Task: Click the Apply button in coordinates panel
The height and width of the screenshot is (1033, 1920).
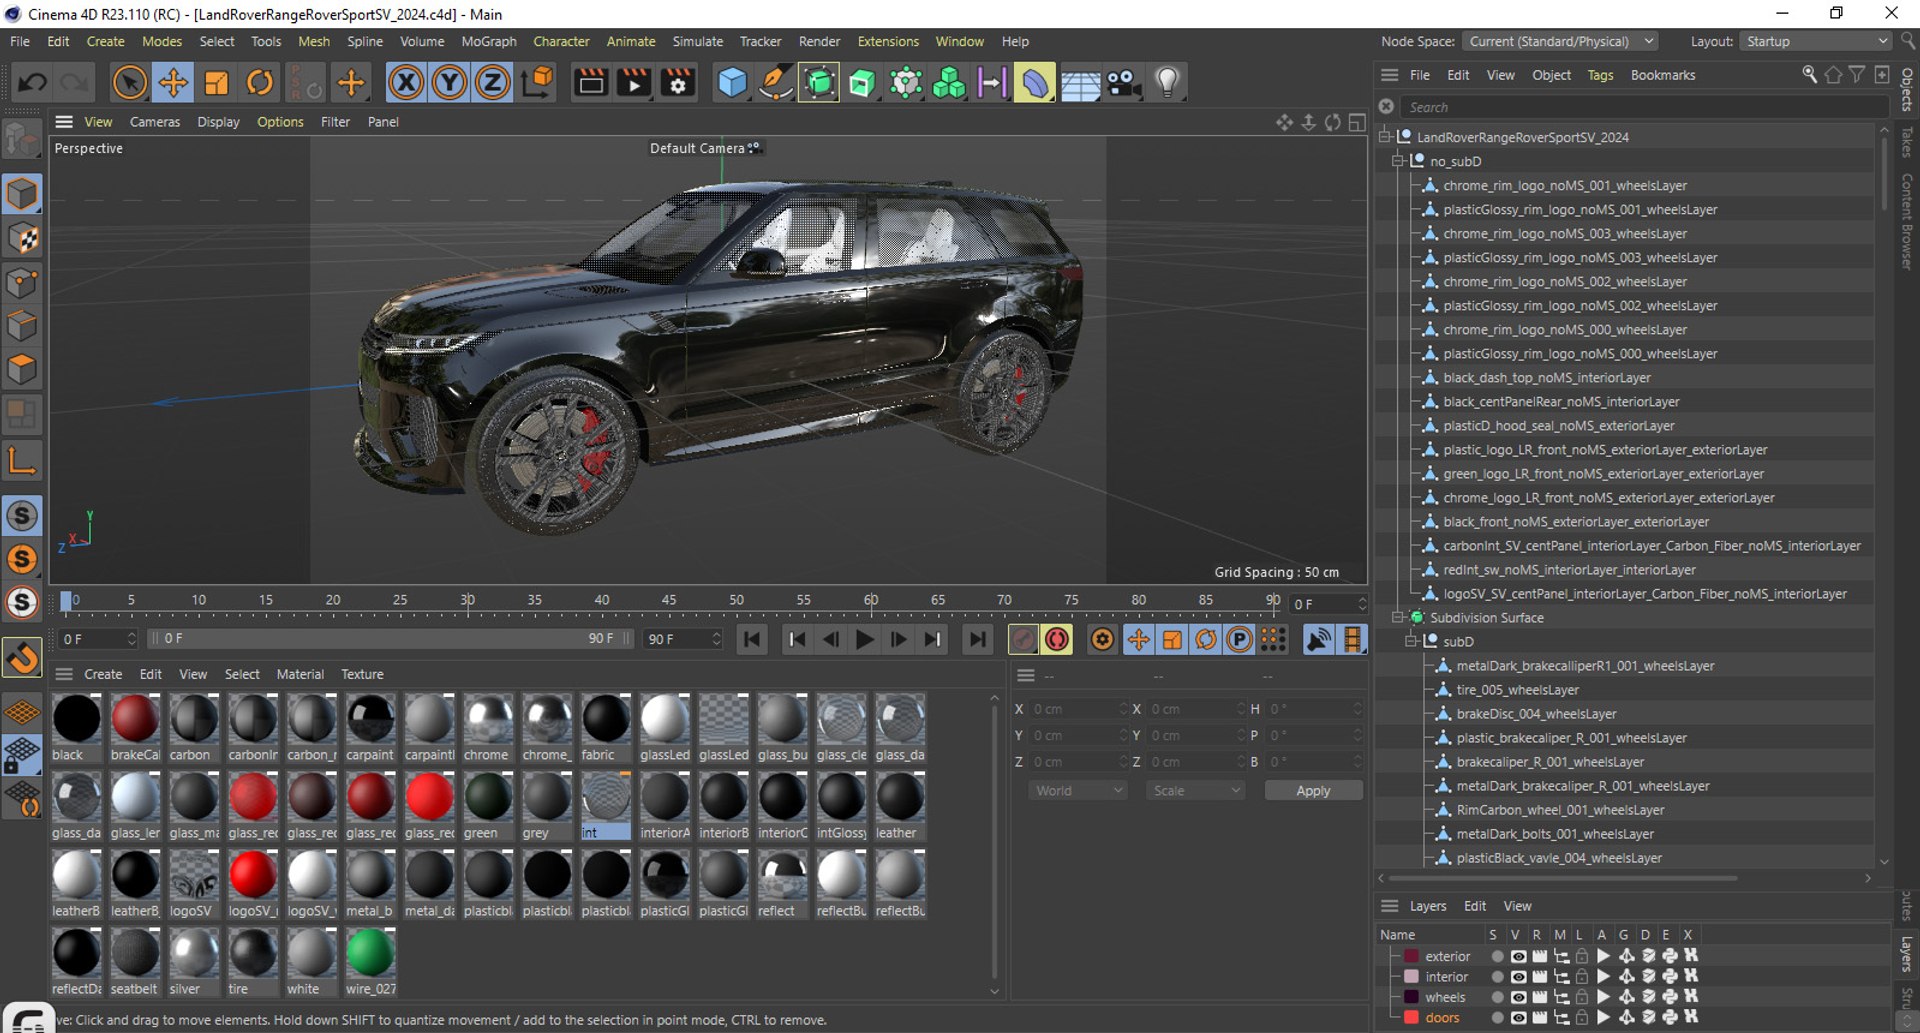Action: pos(1313,790)
